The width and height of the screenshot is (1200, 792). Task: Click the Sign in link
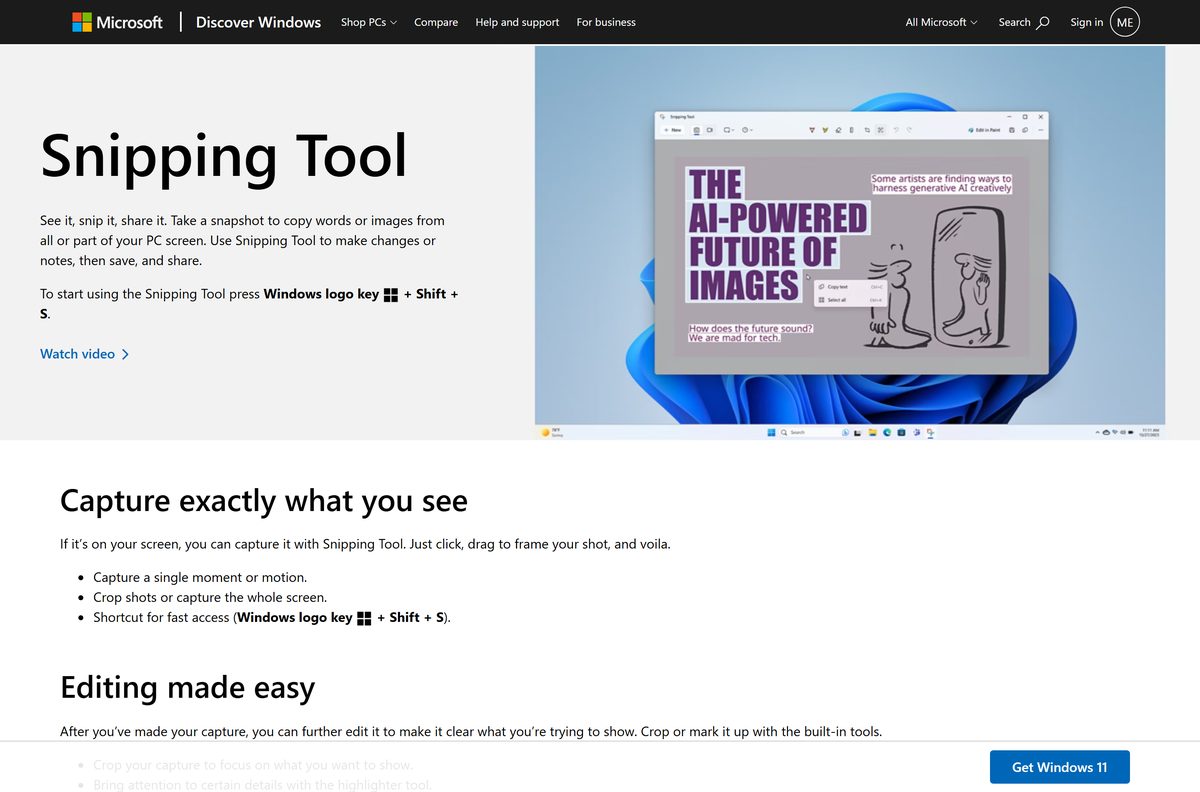1087,22
